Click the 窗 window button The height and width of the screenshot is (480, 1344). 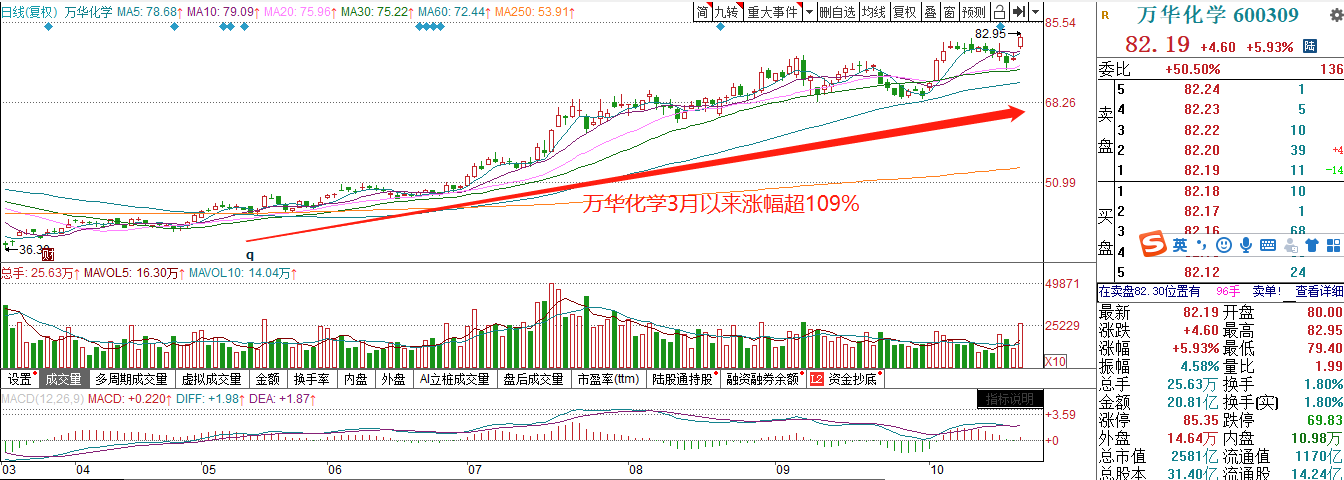[948, 12]
